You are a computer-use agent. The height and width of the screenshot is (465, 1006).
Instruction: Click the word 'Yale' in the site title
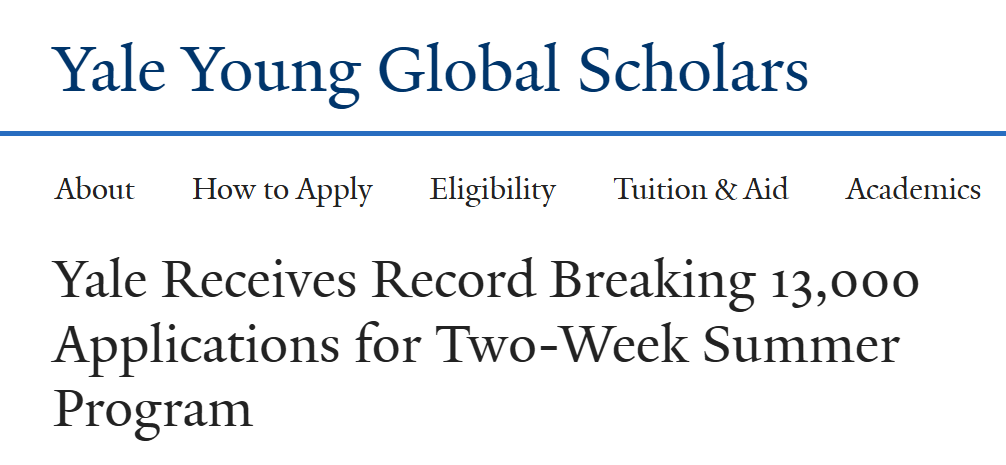pos(111,69)
